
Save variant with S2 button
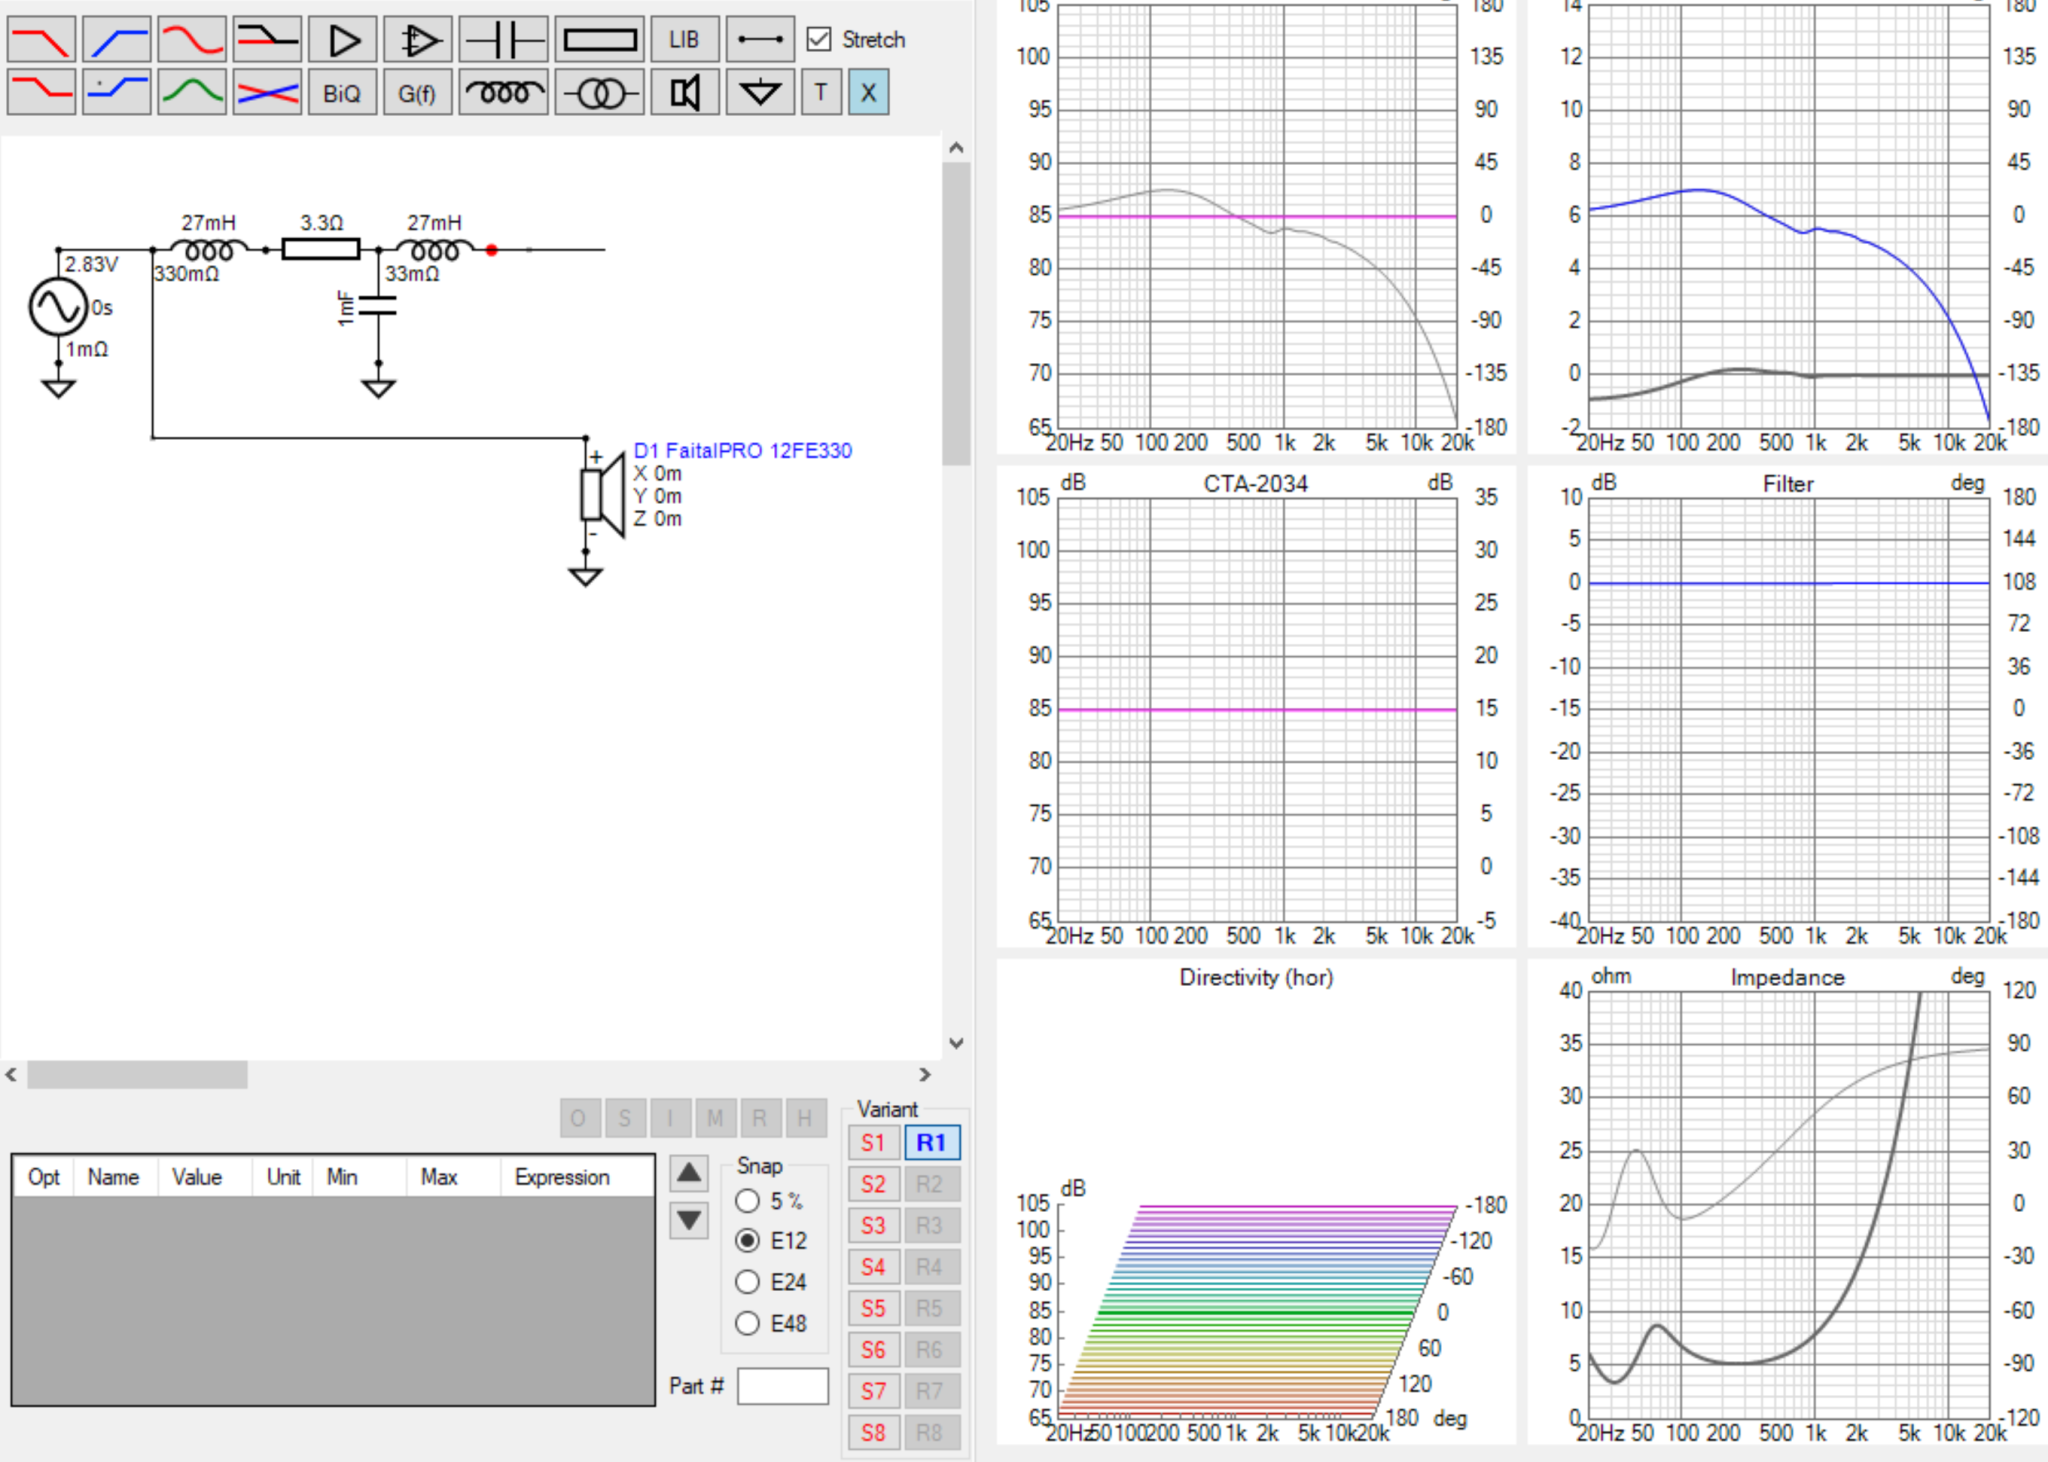pos(873,1184)
